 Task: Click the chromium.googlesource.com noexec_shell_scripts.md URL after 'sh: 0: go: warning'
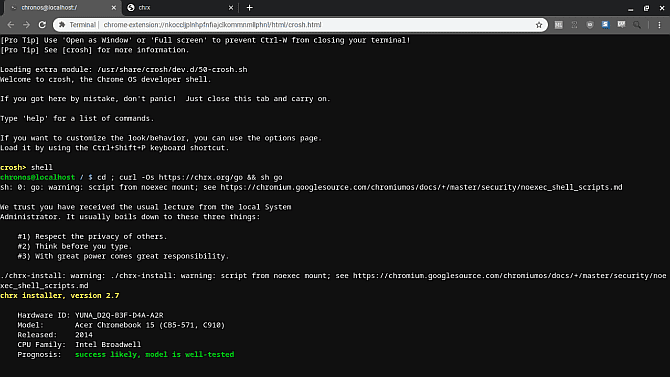click(421, 187)
